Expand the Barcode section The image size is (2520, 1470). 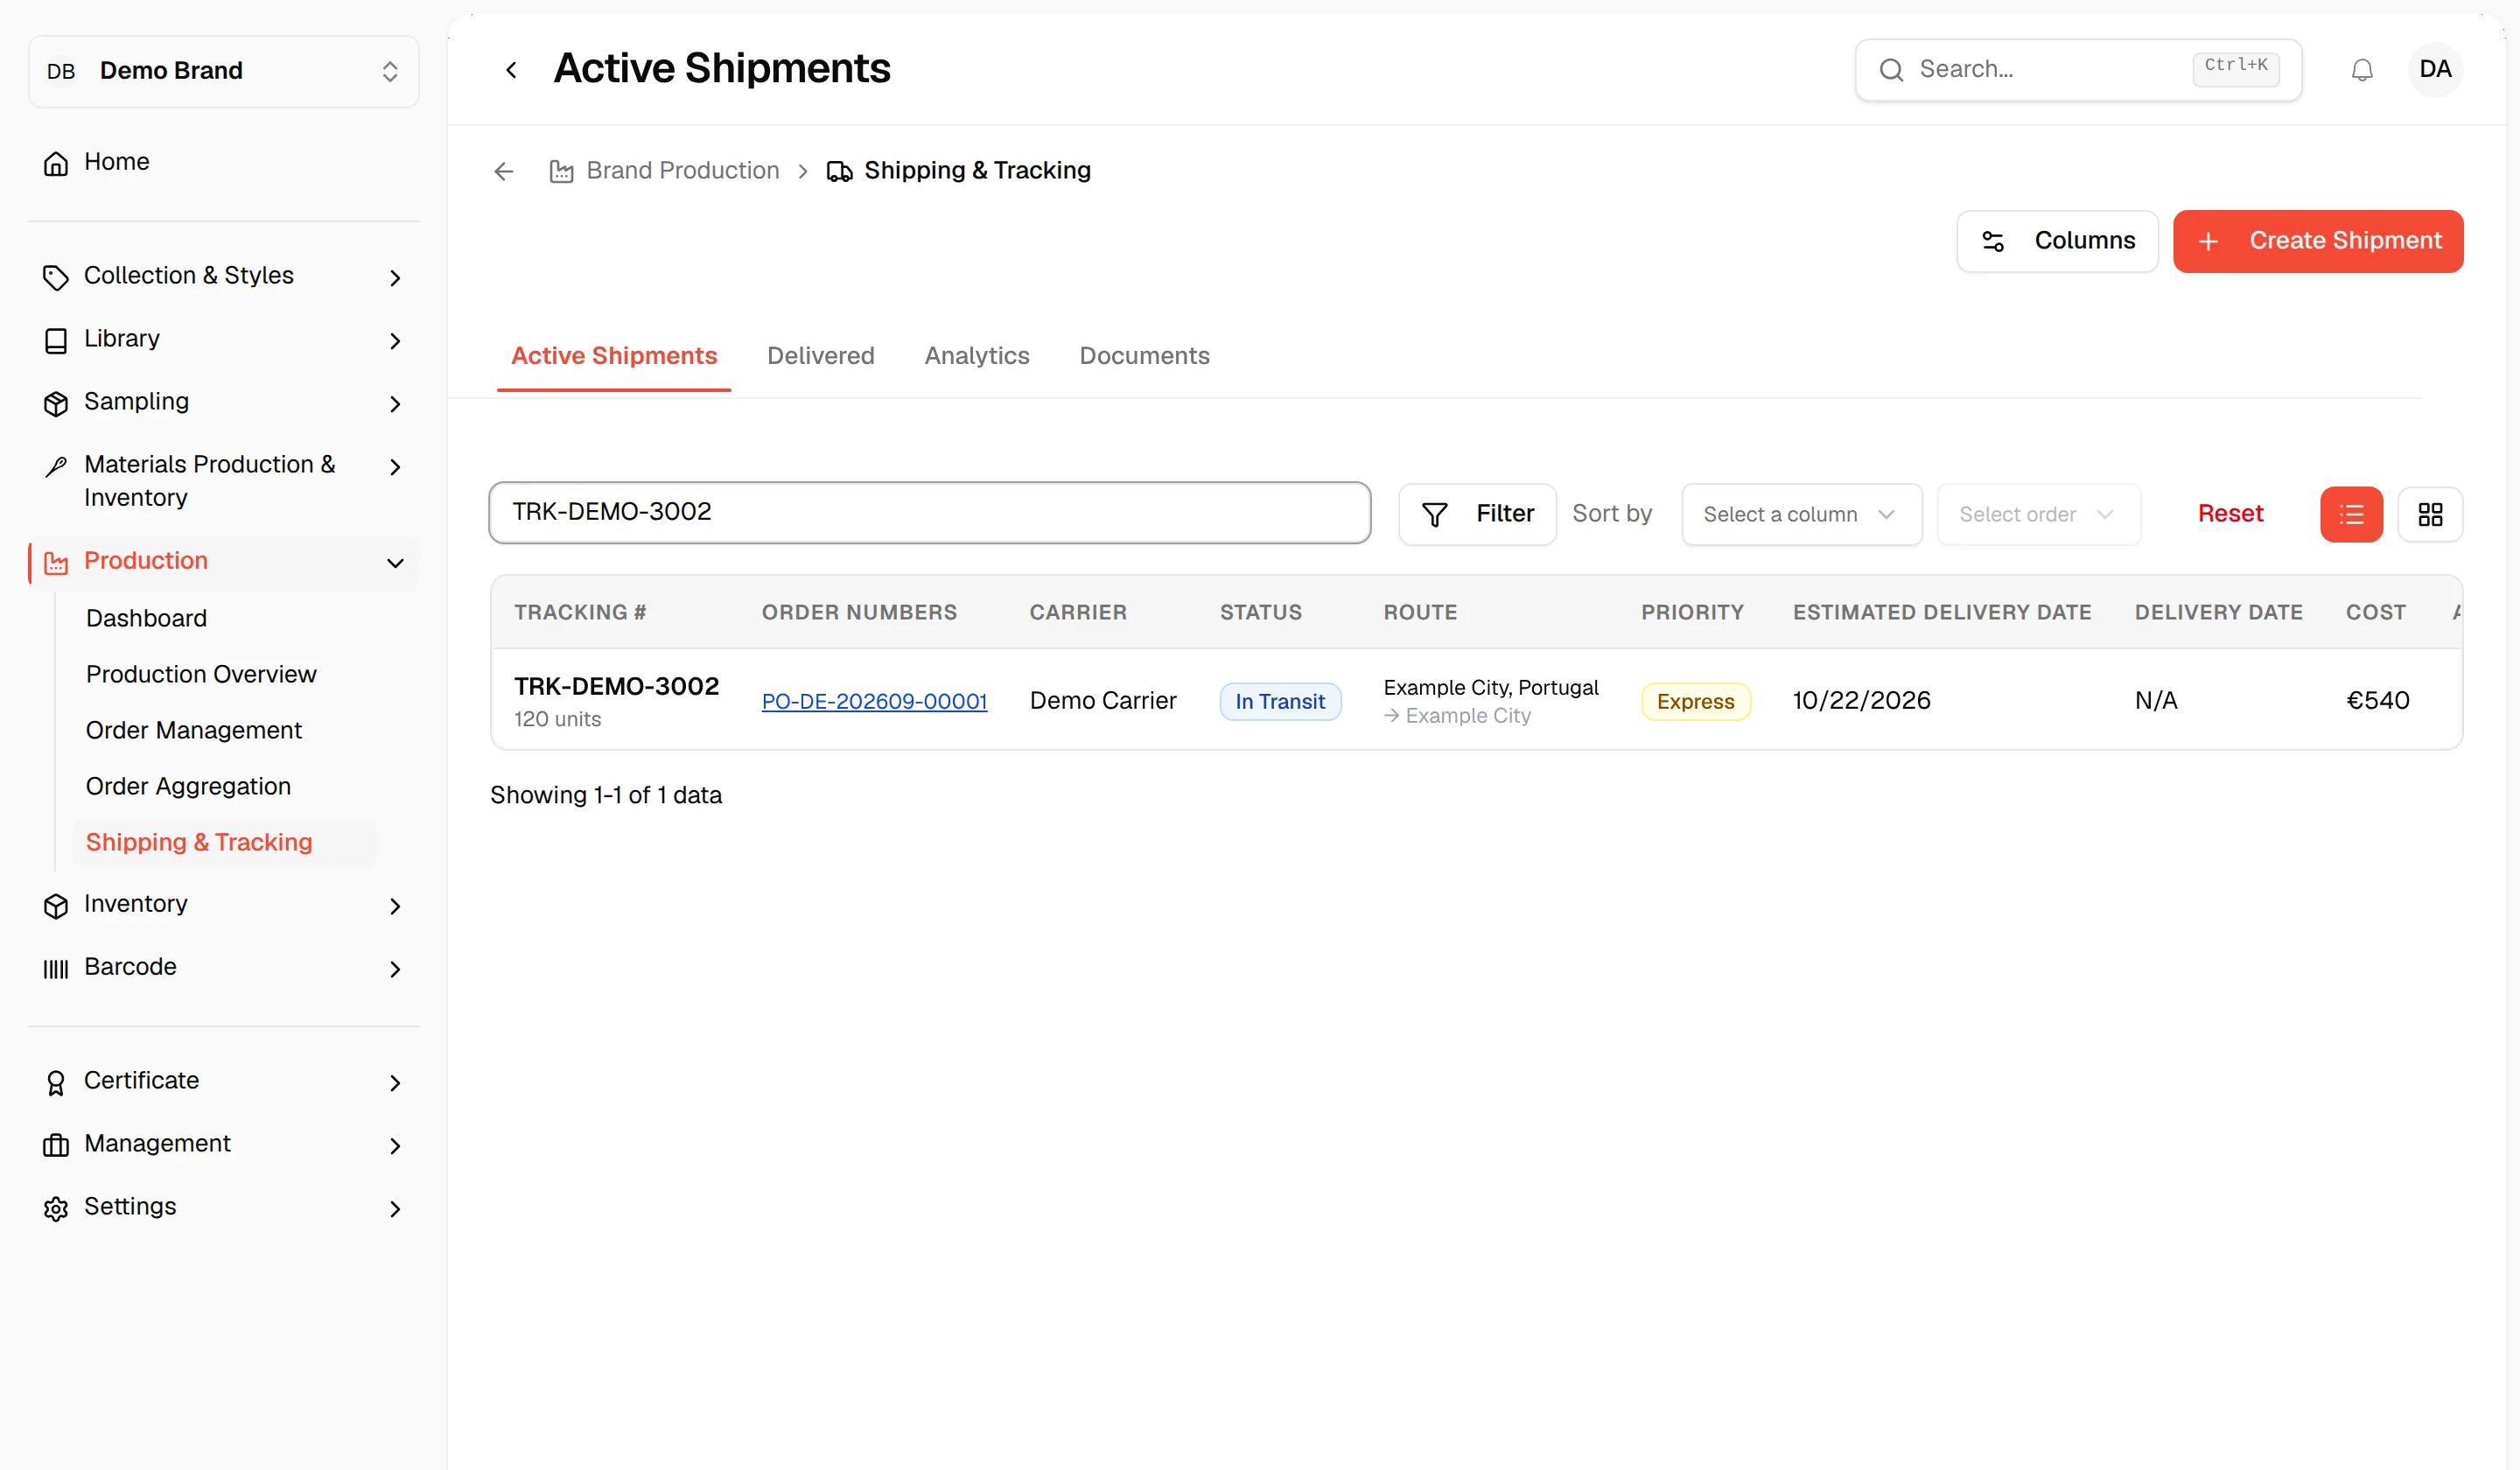pyautogui.click(x=223, y=968)
